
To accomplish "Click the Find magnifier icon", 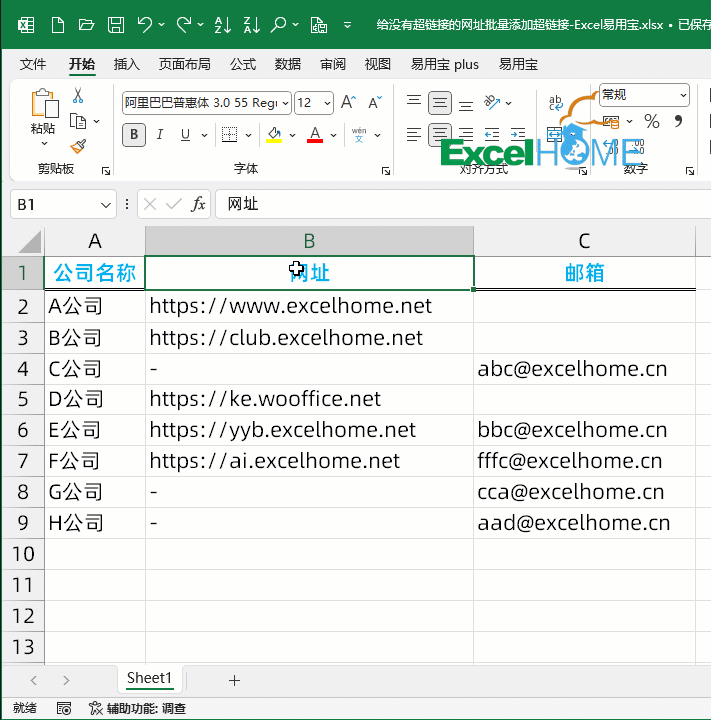I will point(278,25).
